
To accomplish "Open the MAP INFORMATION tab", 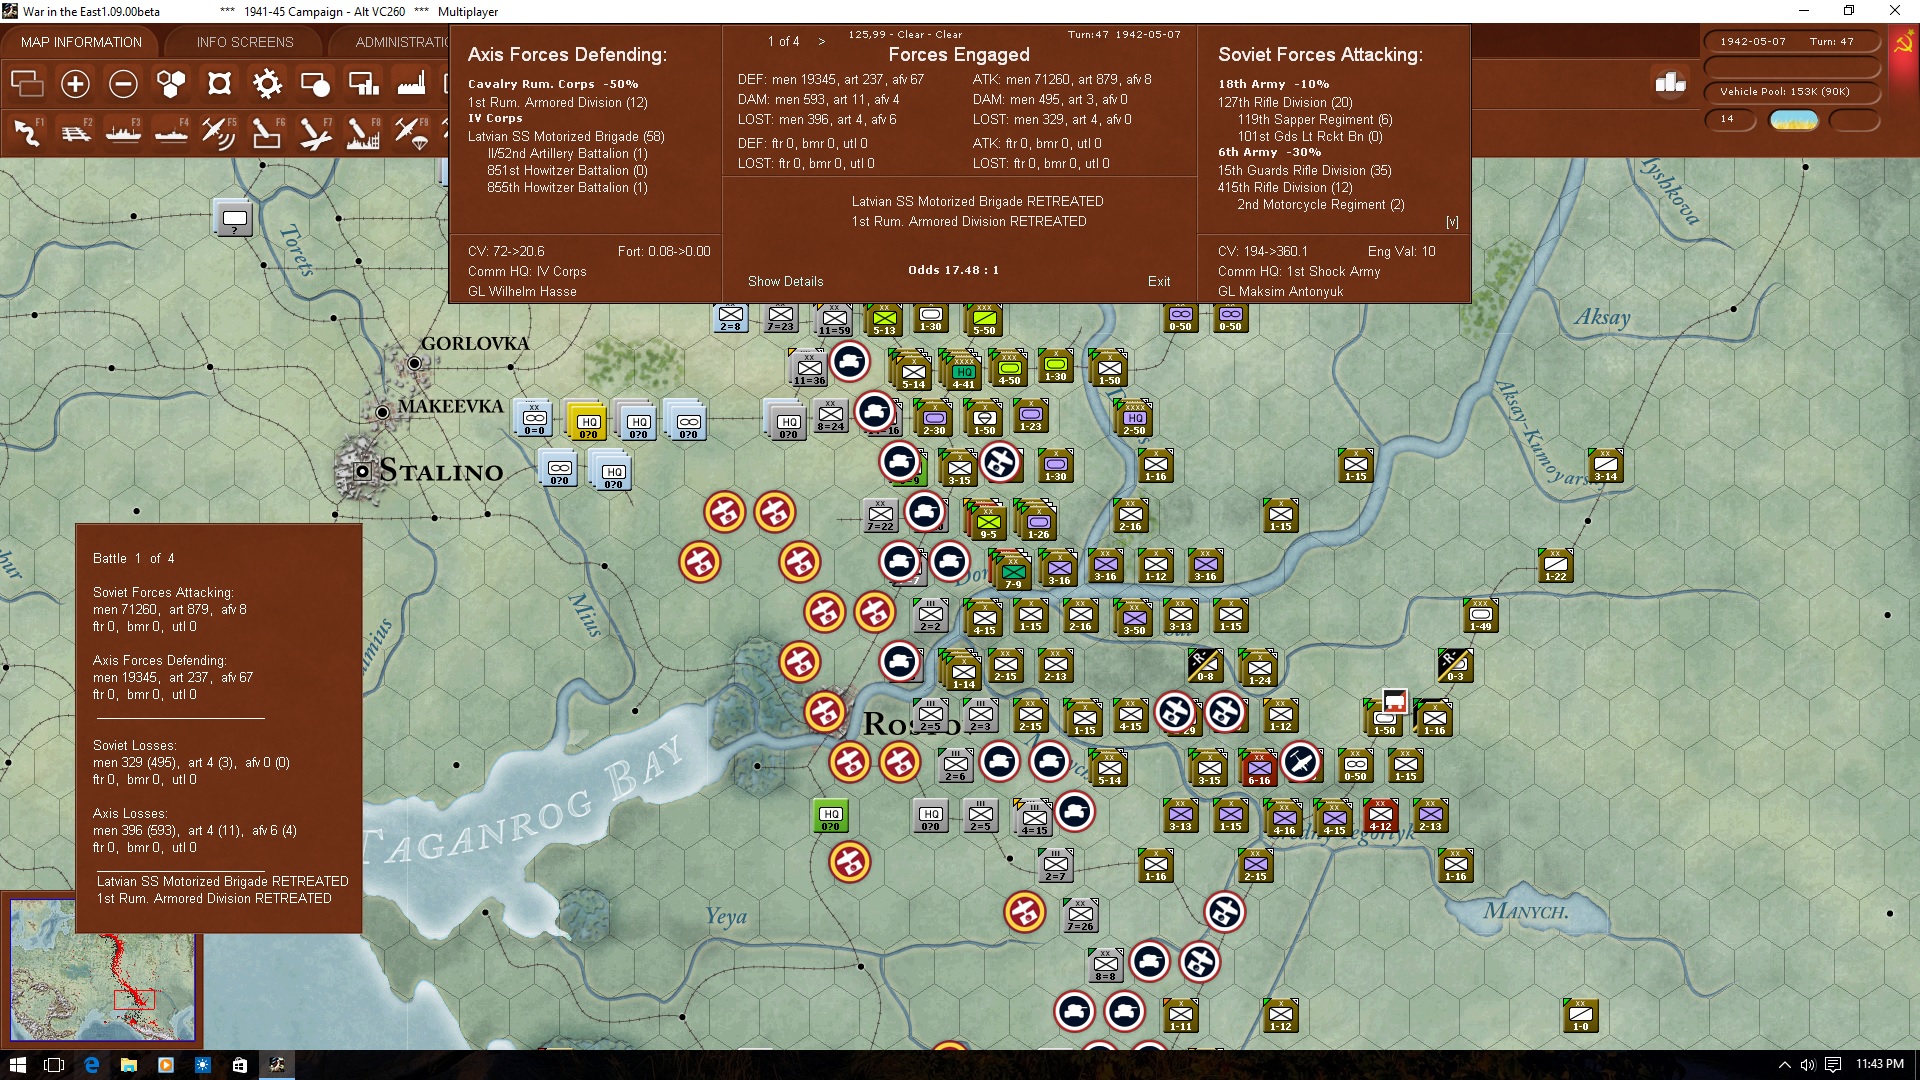I will click(81, 42).
